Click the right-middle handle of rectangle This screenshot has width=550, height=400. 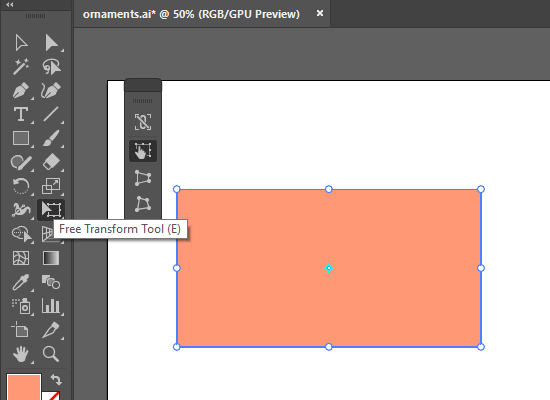point(481,268)
